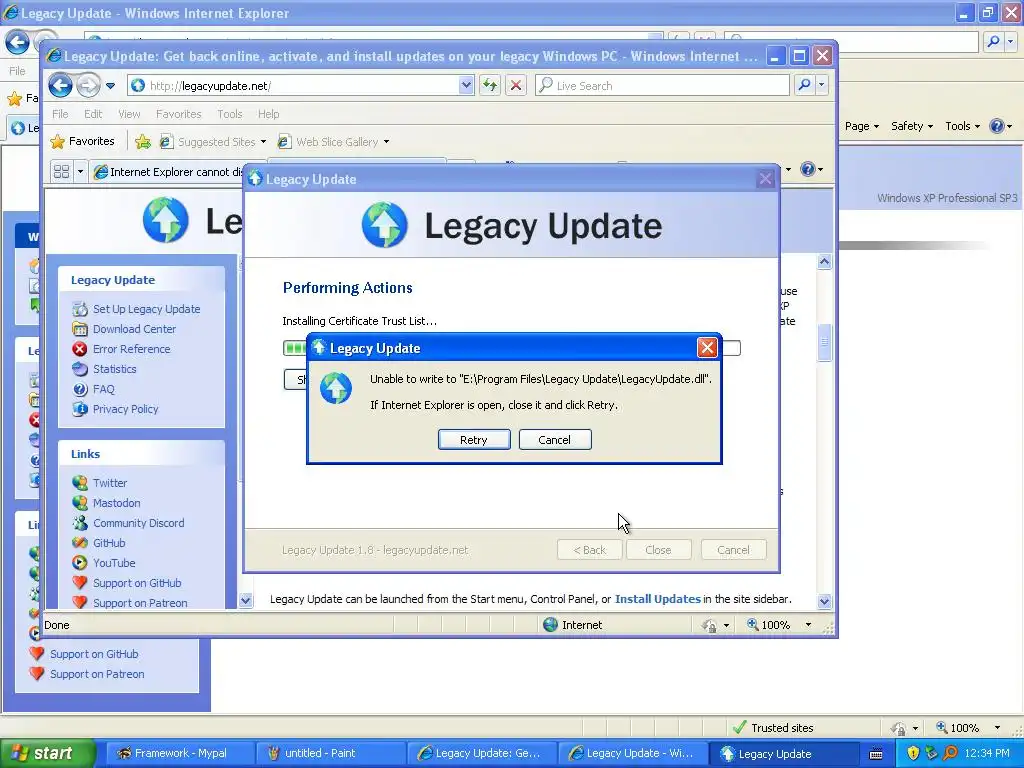
Task: Click the Quick Tabs grid icon
Action: coord(61,172)
